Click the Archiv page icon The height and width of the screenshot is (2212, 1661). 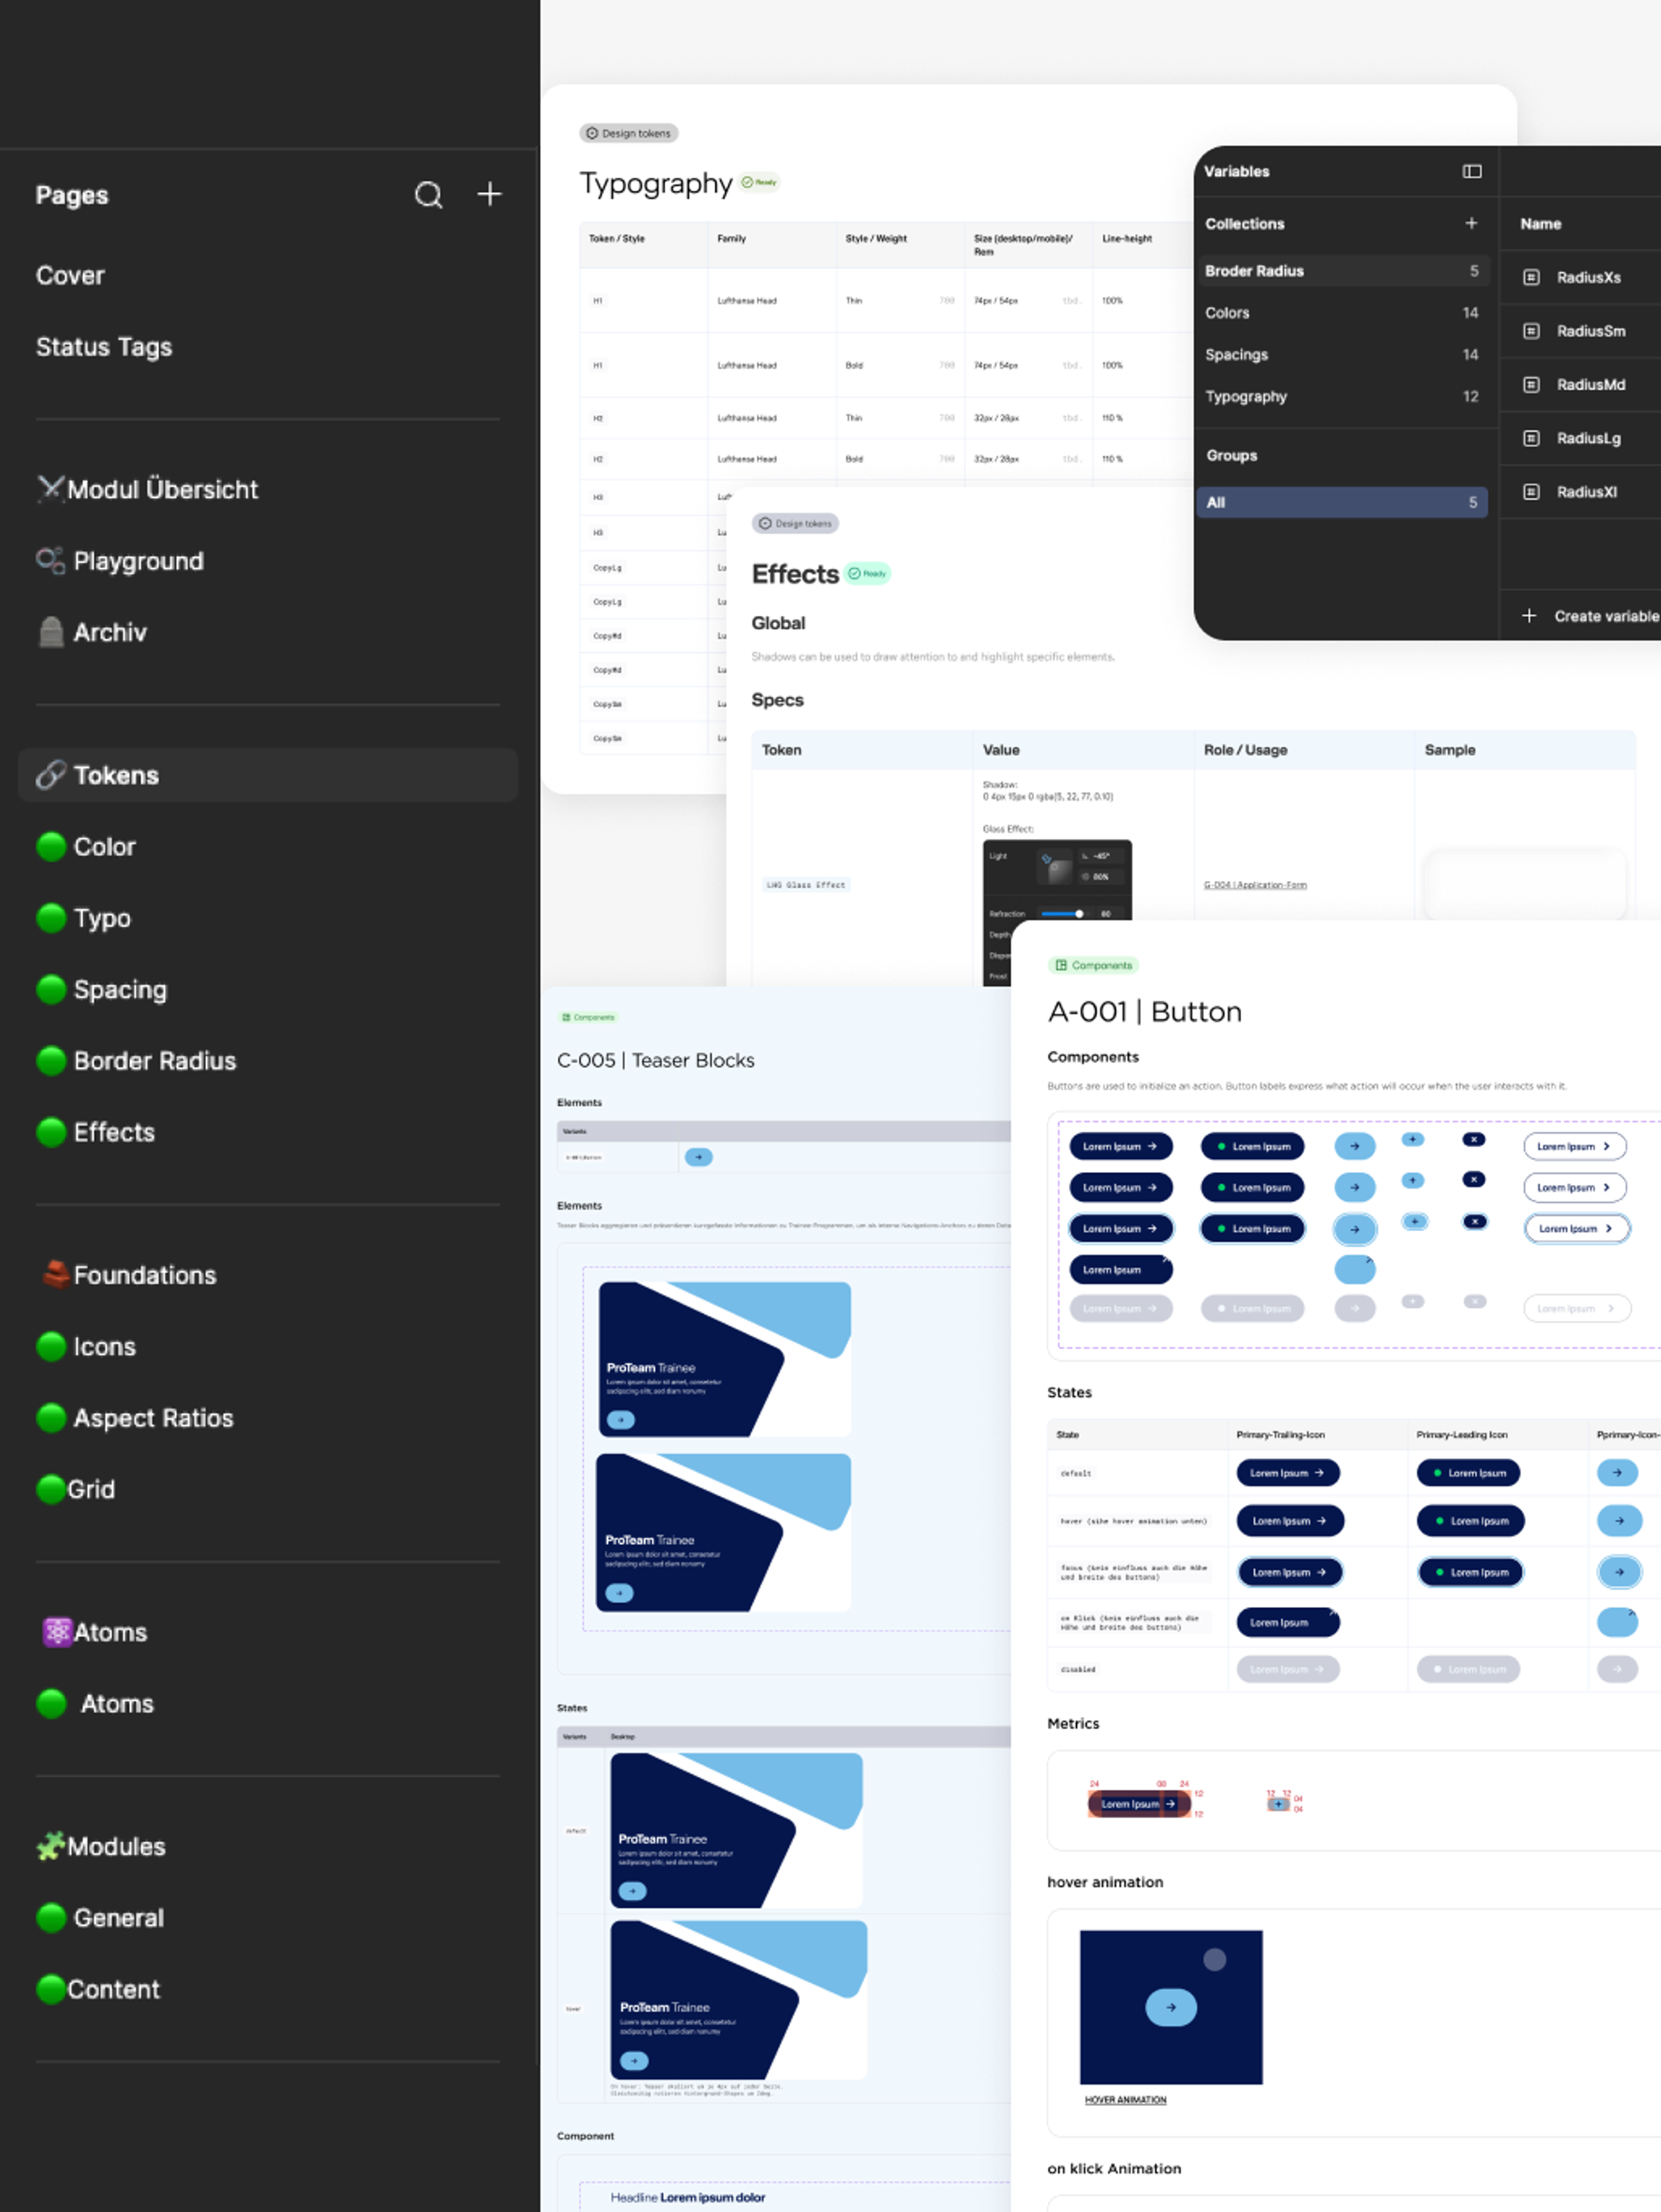tap(51, 632)
